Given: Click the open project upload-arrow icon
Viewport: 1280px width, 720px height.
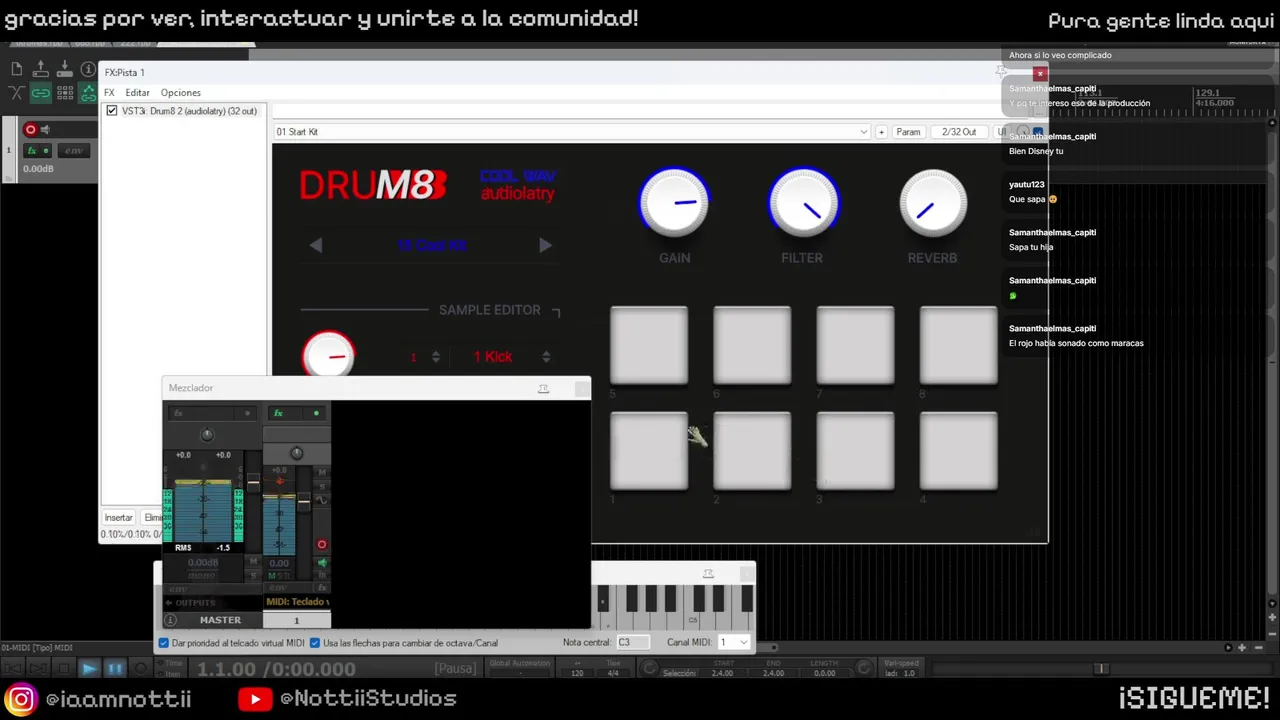Looking at the screenshot, I should tap(41, 68).
